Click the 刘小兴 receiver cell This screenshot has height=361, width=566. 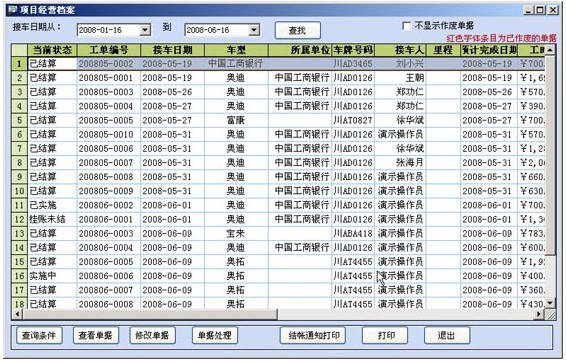pos(401,64)
